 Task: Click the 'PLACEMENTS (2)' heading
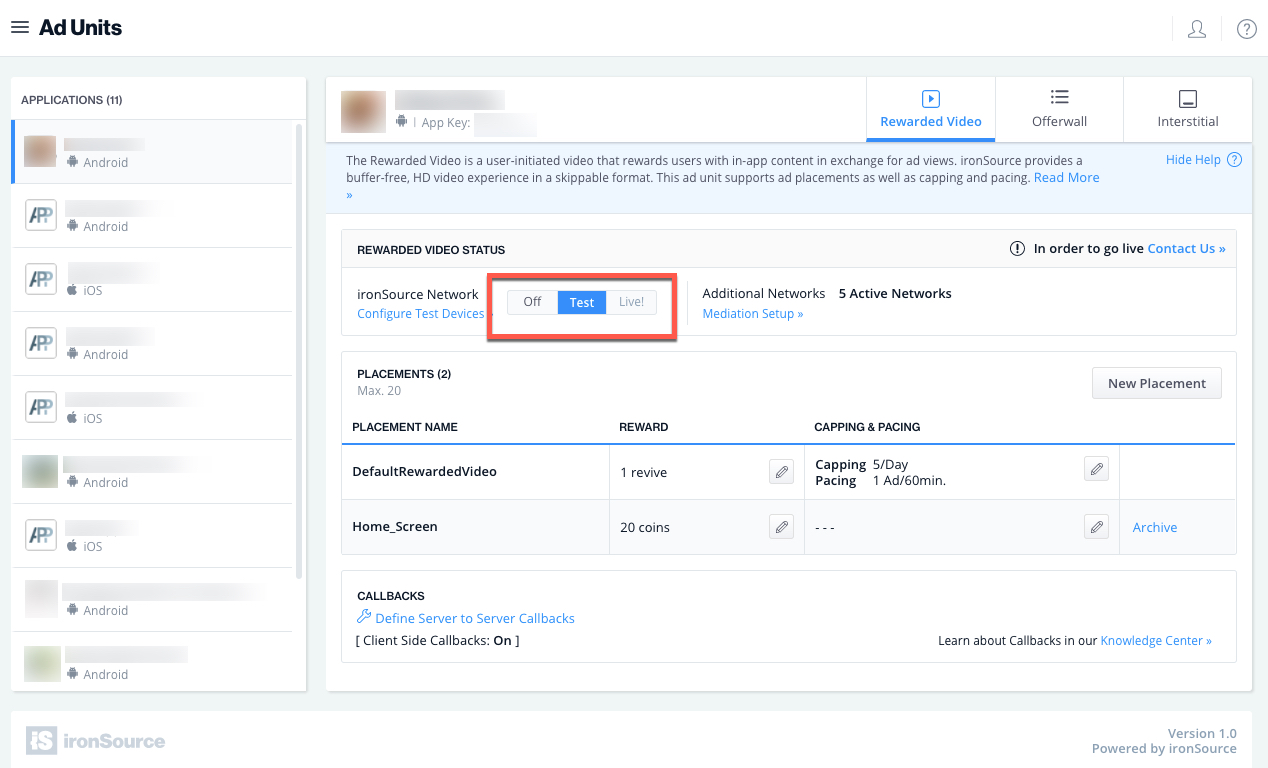click(404, 374)
